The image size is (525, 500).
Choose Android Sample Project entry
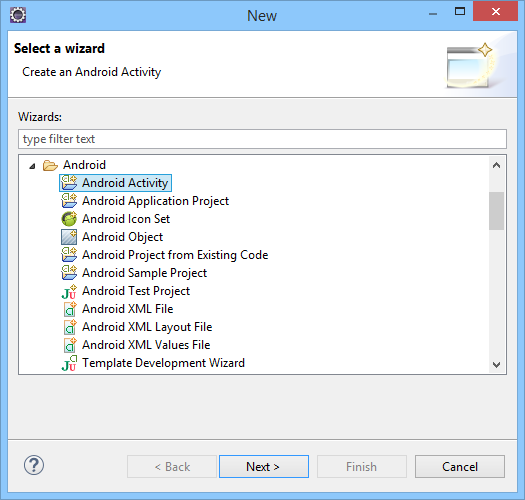coord(145,273)
